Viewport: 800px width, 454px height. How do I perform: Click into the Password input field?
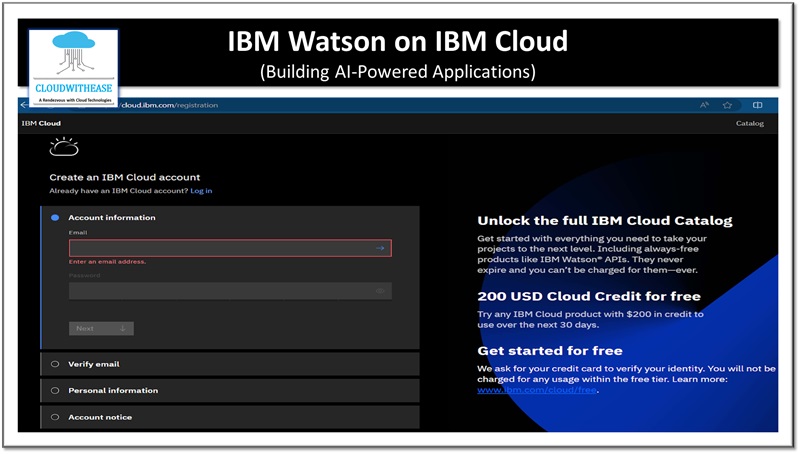230,291
